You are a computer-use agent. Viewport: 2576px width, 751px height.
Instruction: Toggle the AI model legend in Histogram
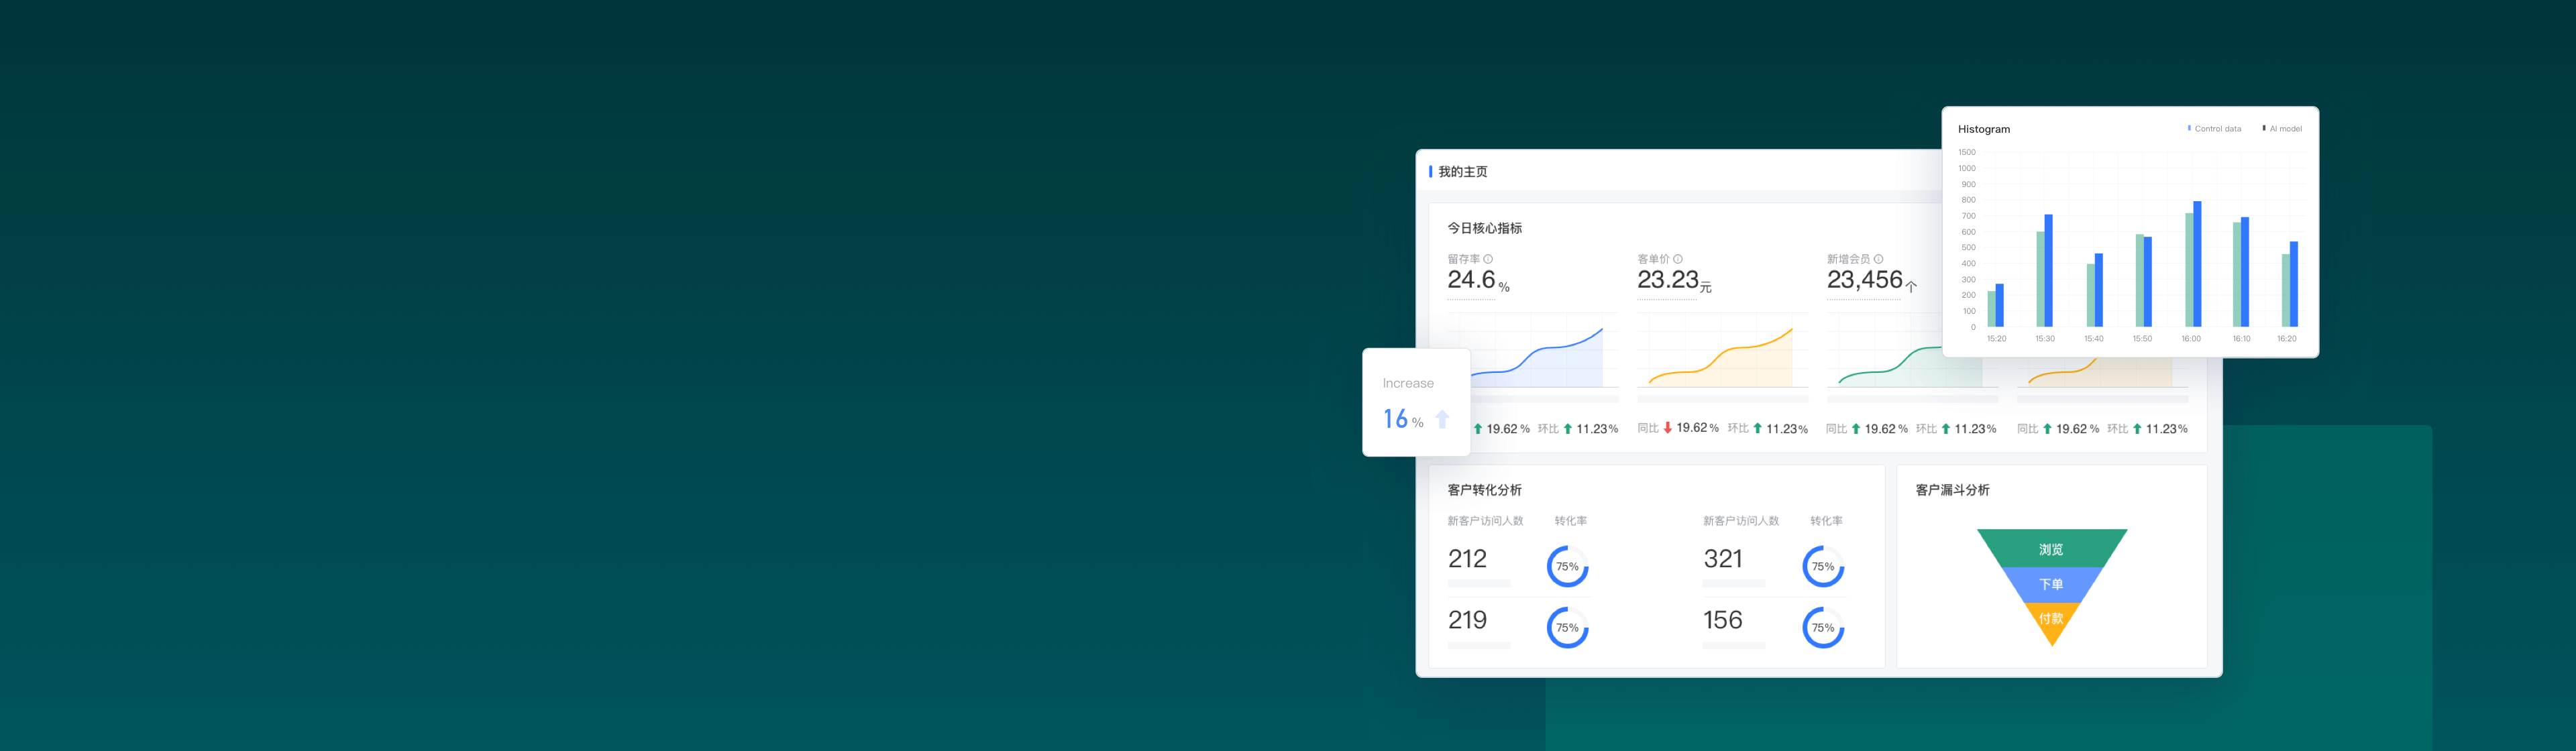pyautogui.click(x=2282, y=129)
